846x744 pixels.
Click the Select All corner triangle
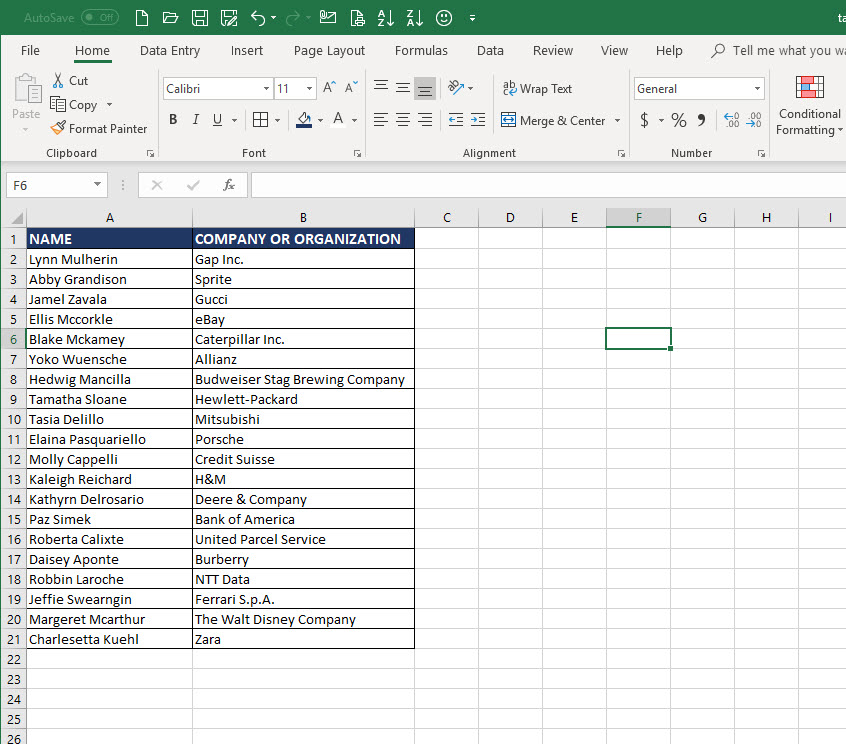point(16,217)
